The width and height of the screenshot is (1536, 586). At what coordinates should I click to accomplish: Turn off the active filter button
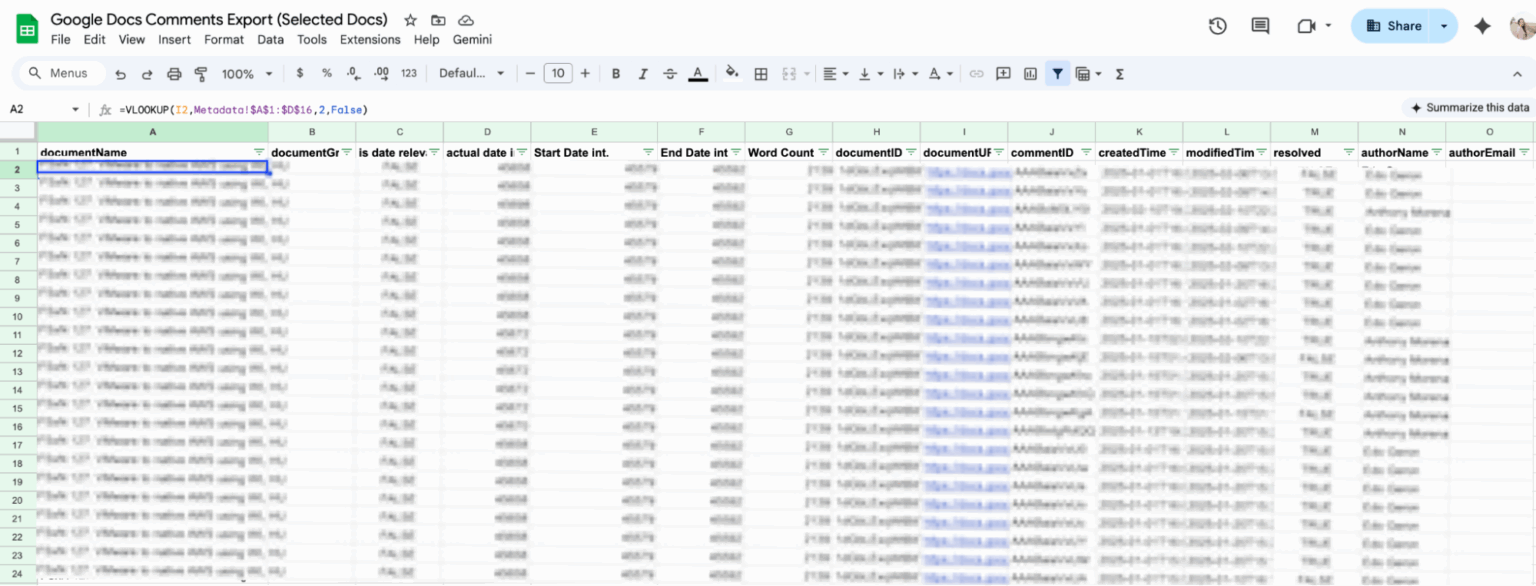coord(1057,74)
